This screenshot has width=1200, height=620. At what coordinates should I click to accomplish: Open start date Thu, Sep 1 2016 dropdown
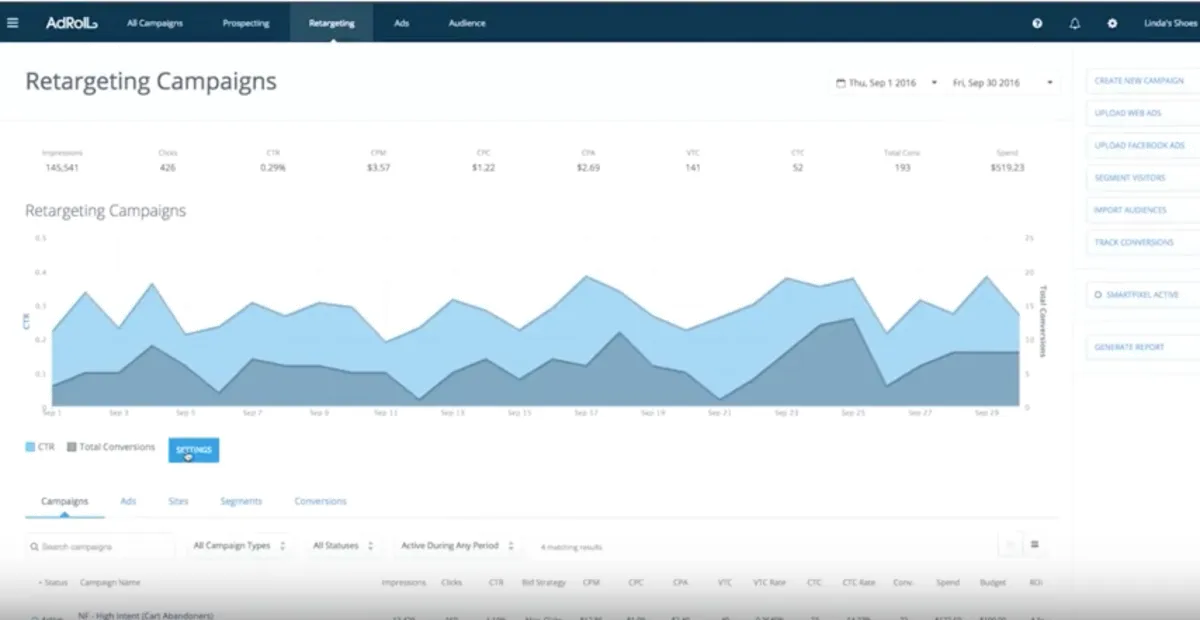click(887, 83)
